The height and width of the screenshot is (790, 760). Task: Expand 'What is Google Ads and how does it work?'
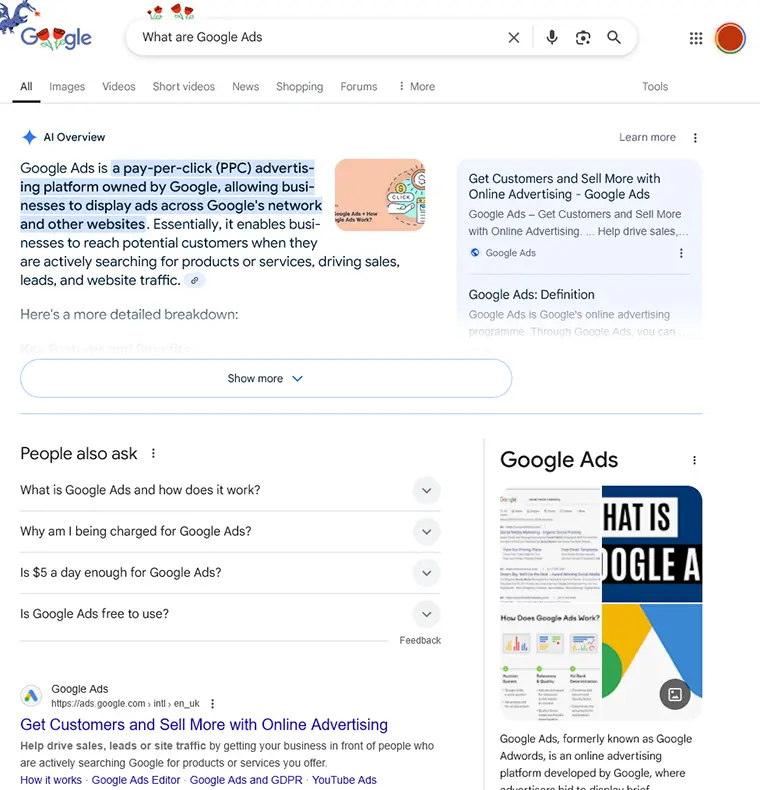230,490
